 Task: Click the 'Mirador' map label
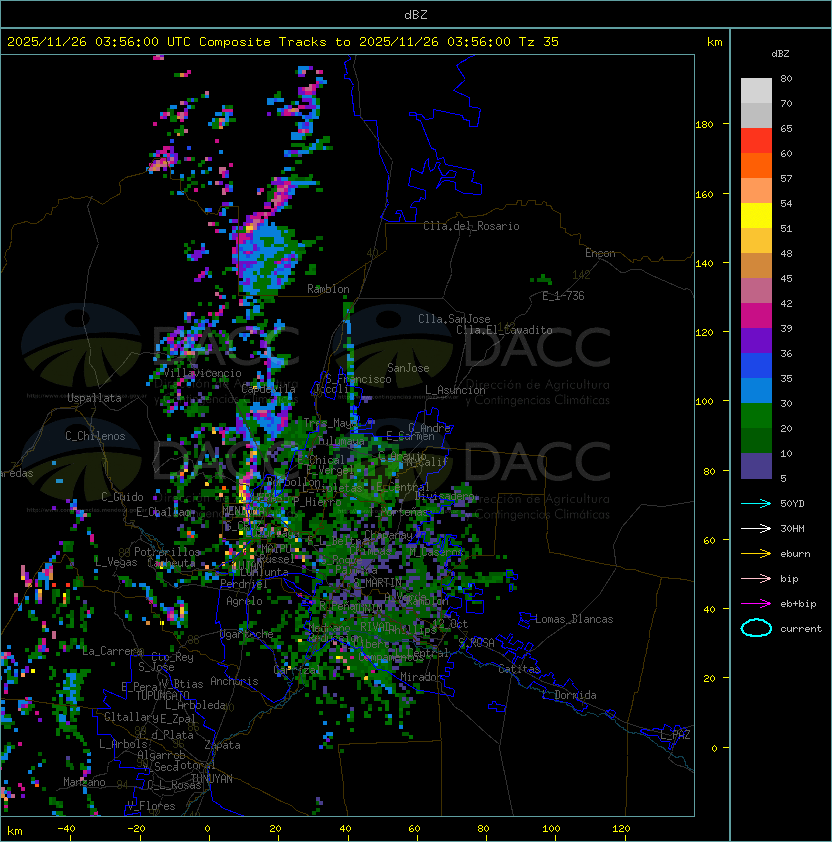421,677
